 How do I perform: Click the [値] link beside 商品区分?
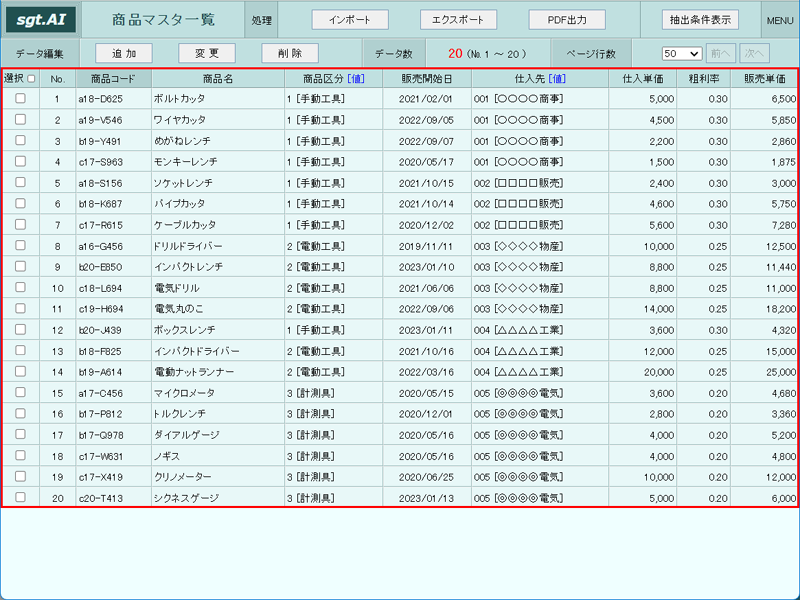[x=356, y=79]
